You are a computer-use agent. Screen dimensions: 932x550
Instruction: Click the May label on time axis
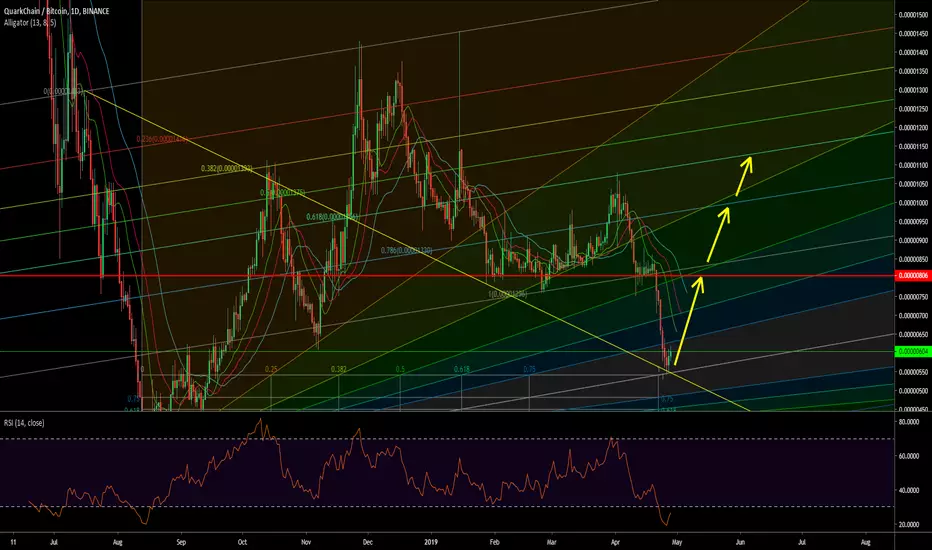[x=676, y=542]
